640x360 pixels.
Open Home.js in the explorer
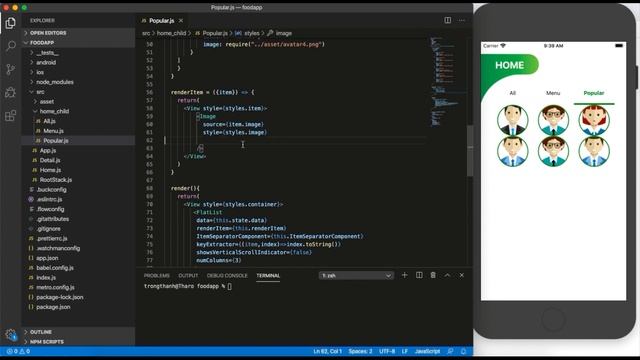[x=78, y=170]
